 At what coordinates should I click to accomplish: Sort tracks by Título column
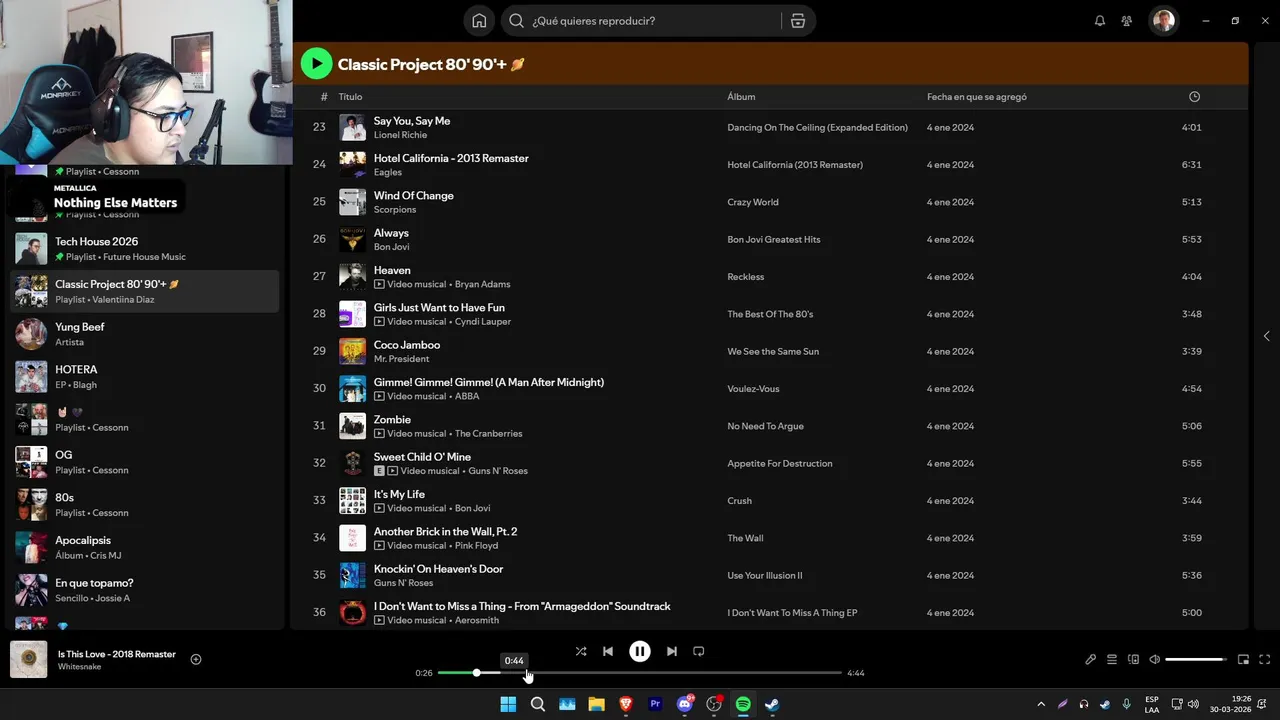coord(350,97)
